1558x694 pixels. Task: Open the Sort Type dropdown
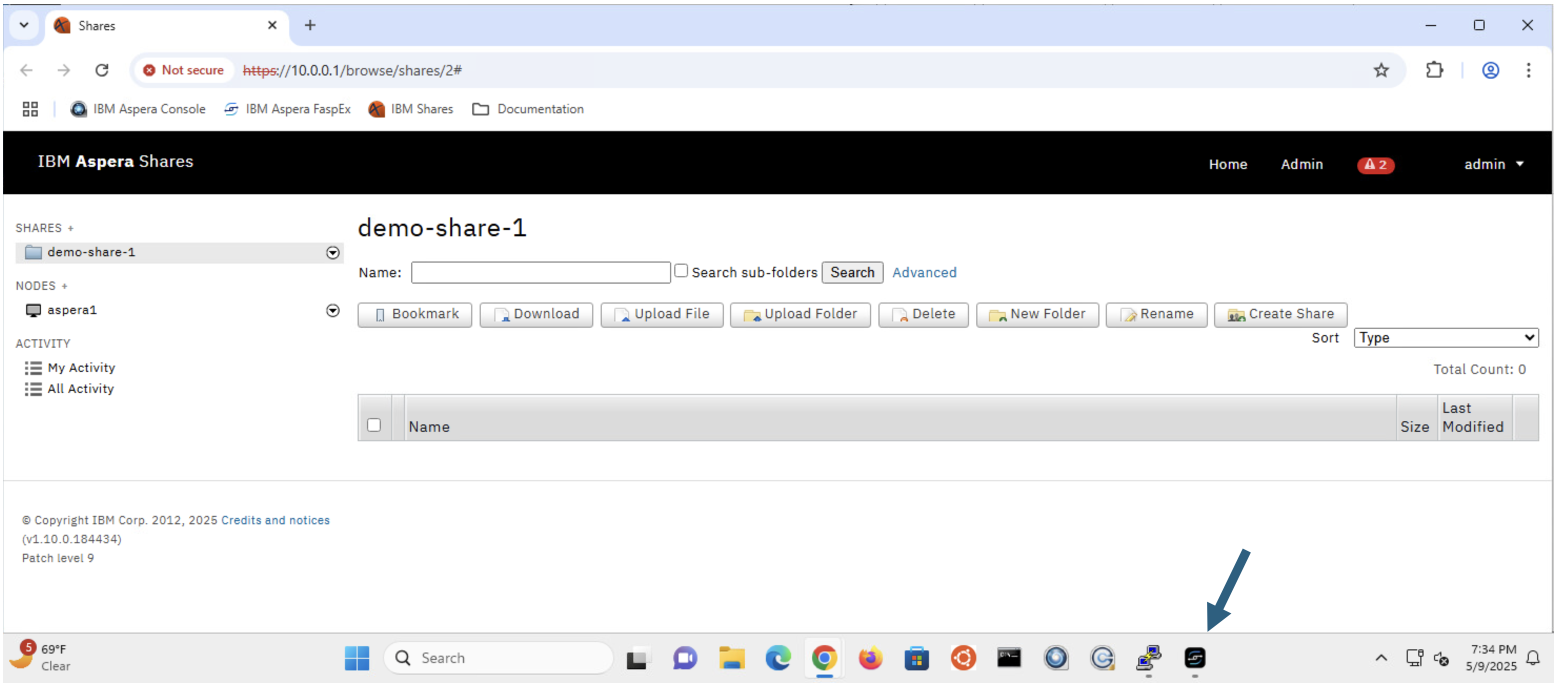pyautogui.click(x=1446, y=338)
